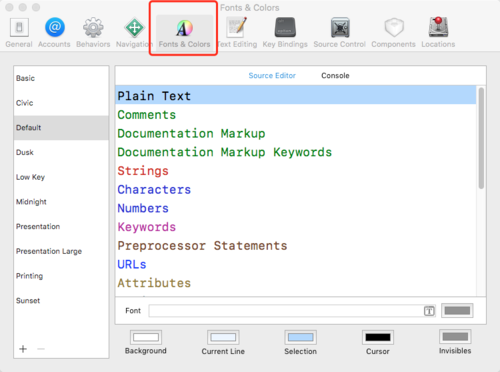This screenshot has height=372, width=500.
Task: Click the font picker T icon
Action: 429,311
